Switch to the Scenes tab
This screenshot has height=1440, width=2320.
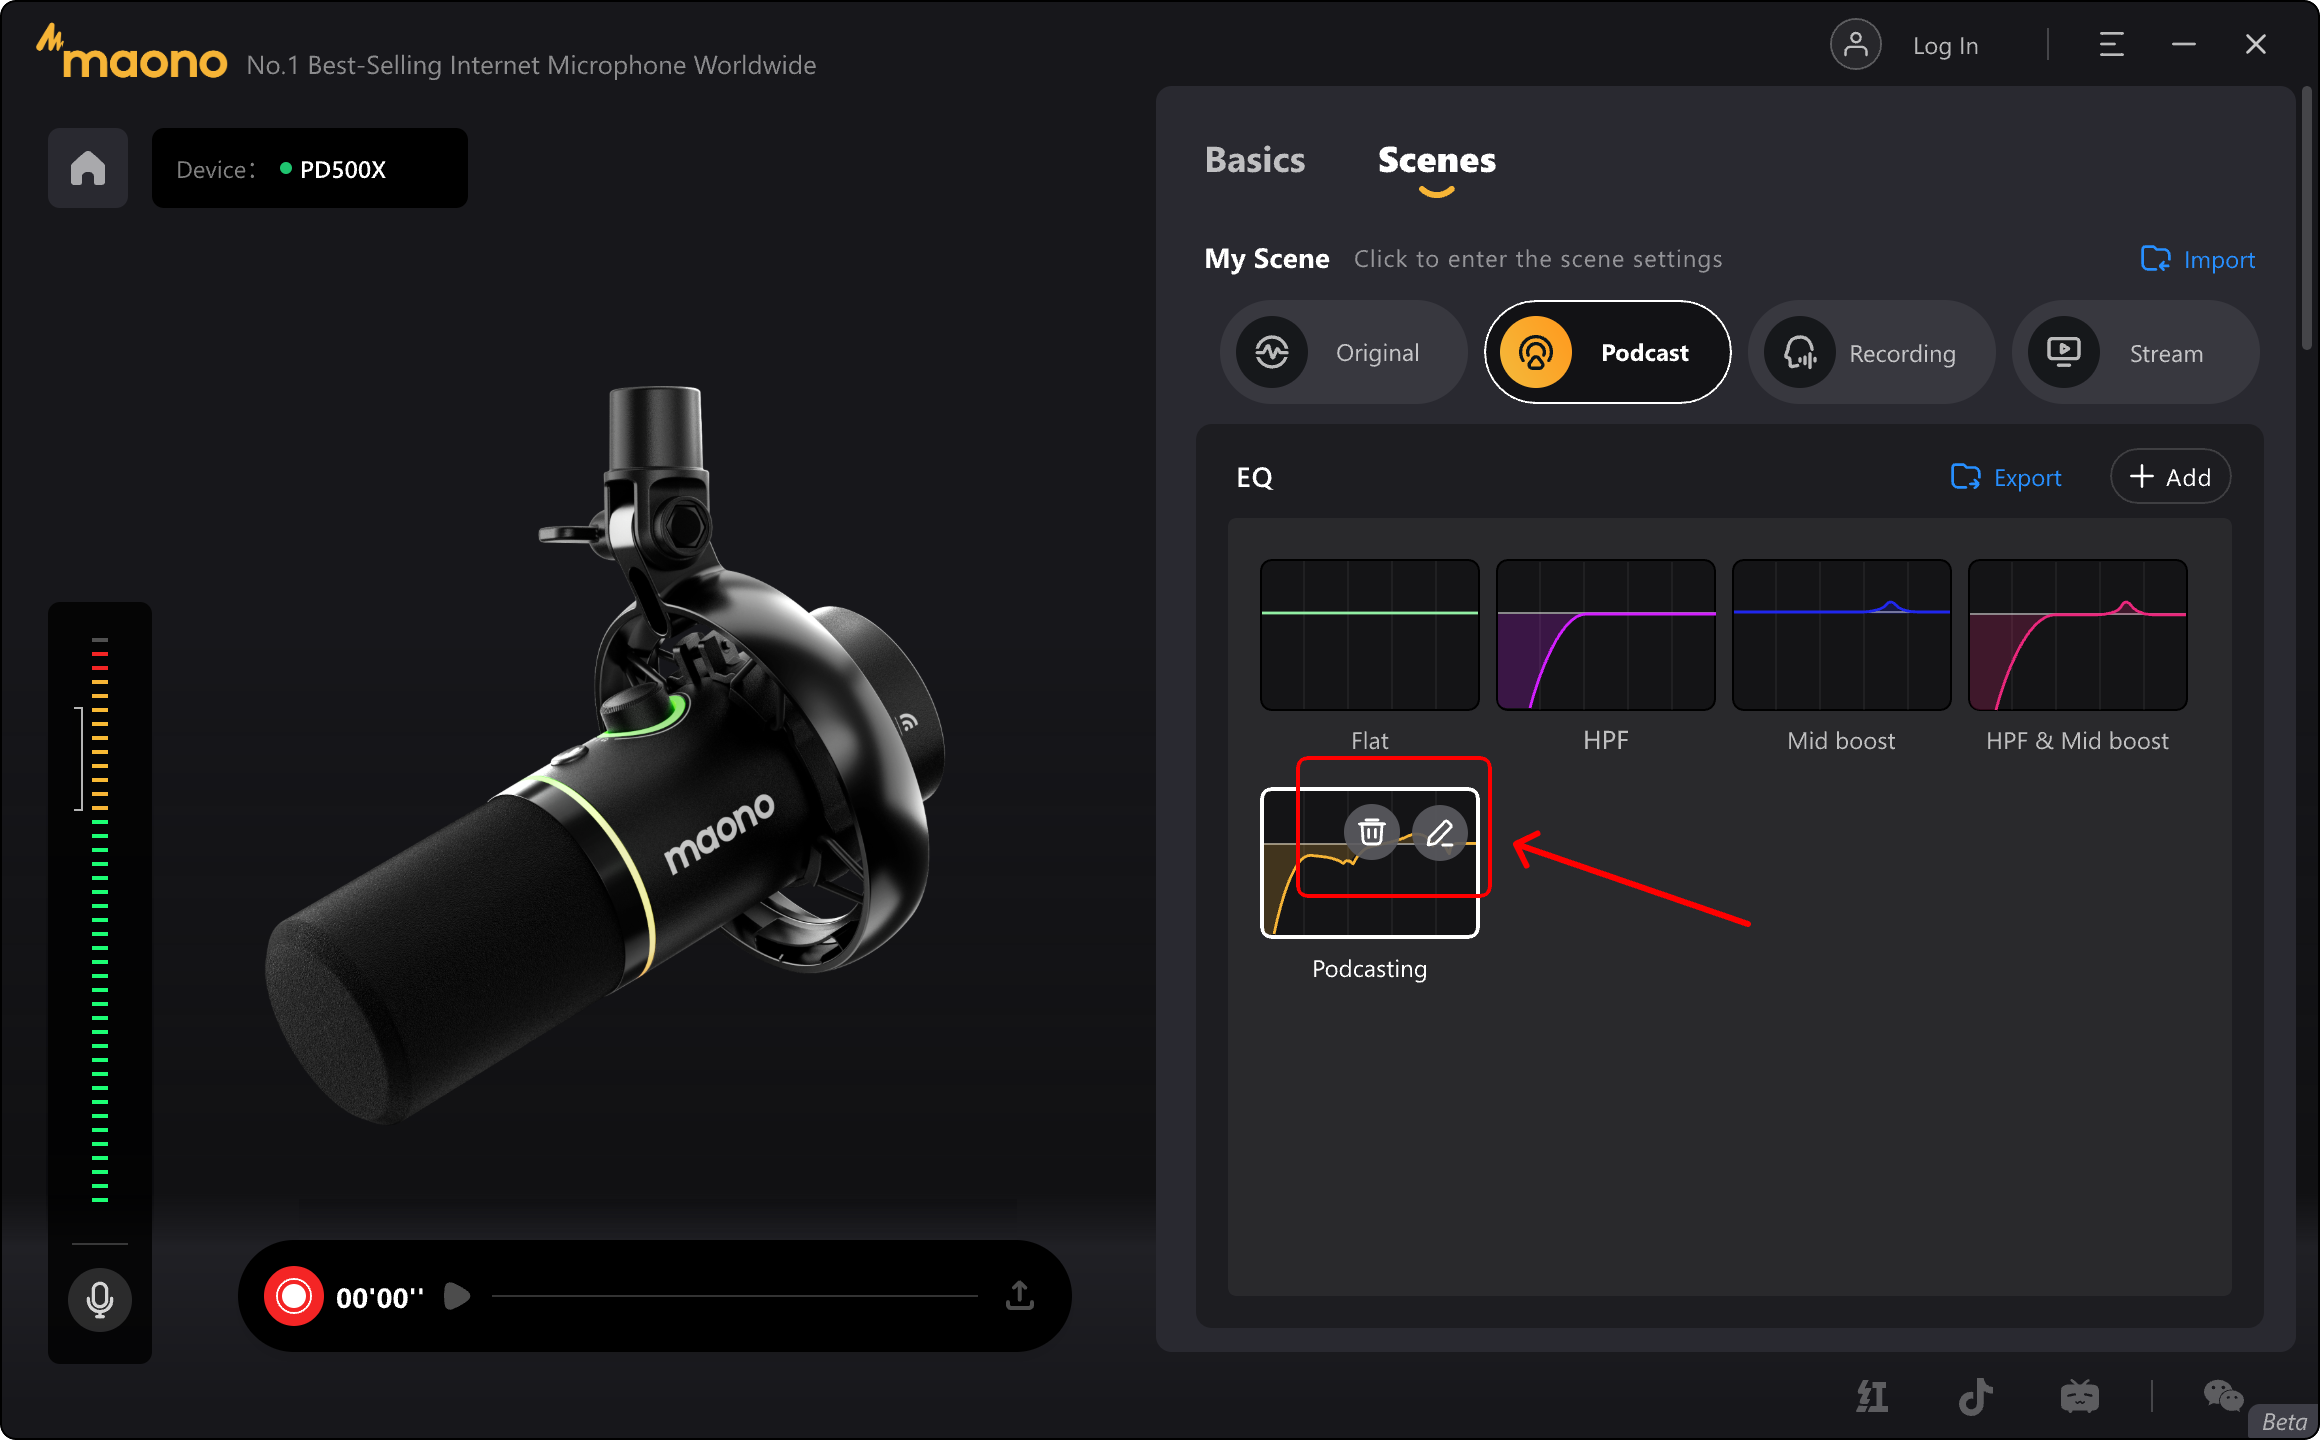click(1437, 160)
